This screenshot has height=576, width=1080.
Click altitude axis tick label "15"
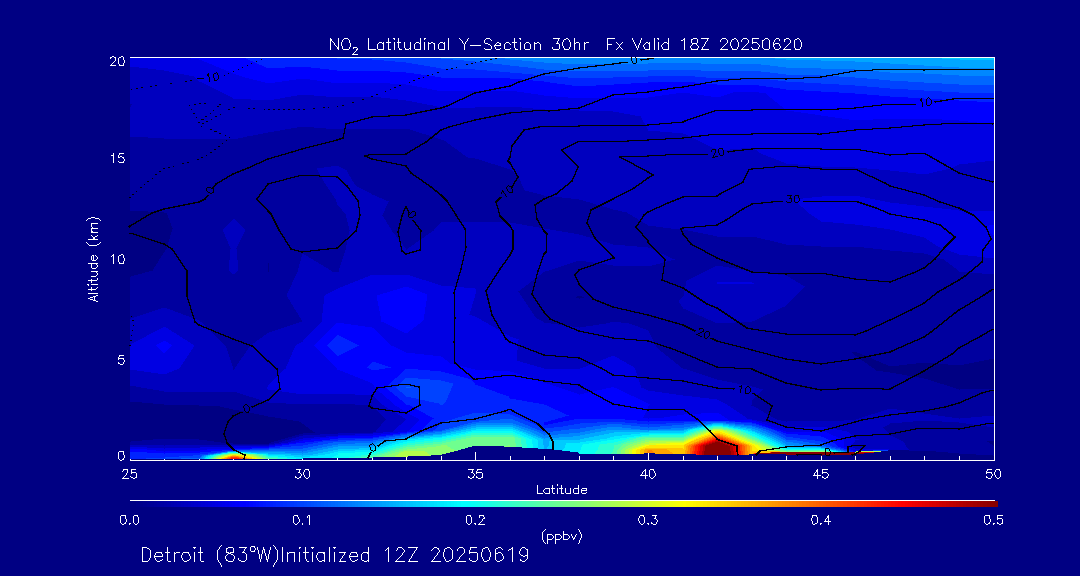[x=116, y=158]
